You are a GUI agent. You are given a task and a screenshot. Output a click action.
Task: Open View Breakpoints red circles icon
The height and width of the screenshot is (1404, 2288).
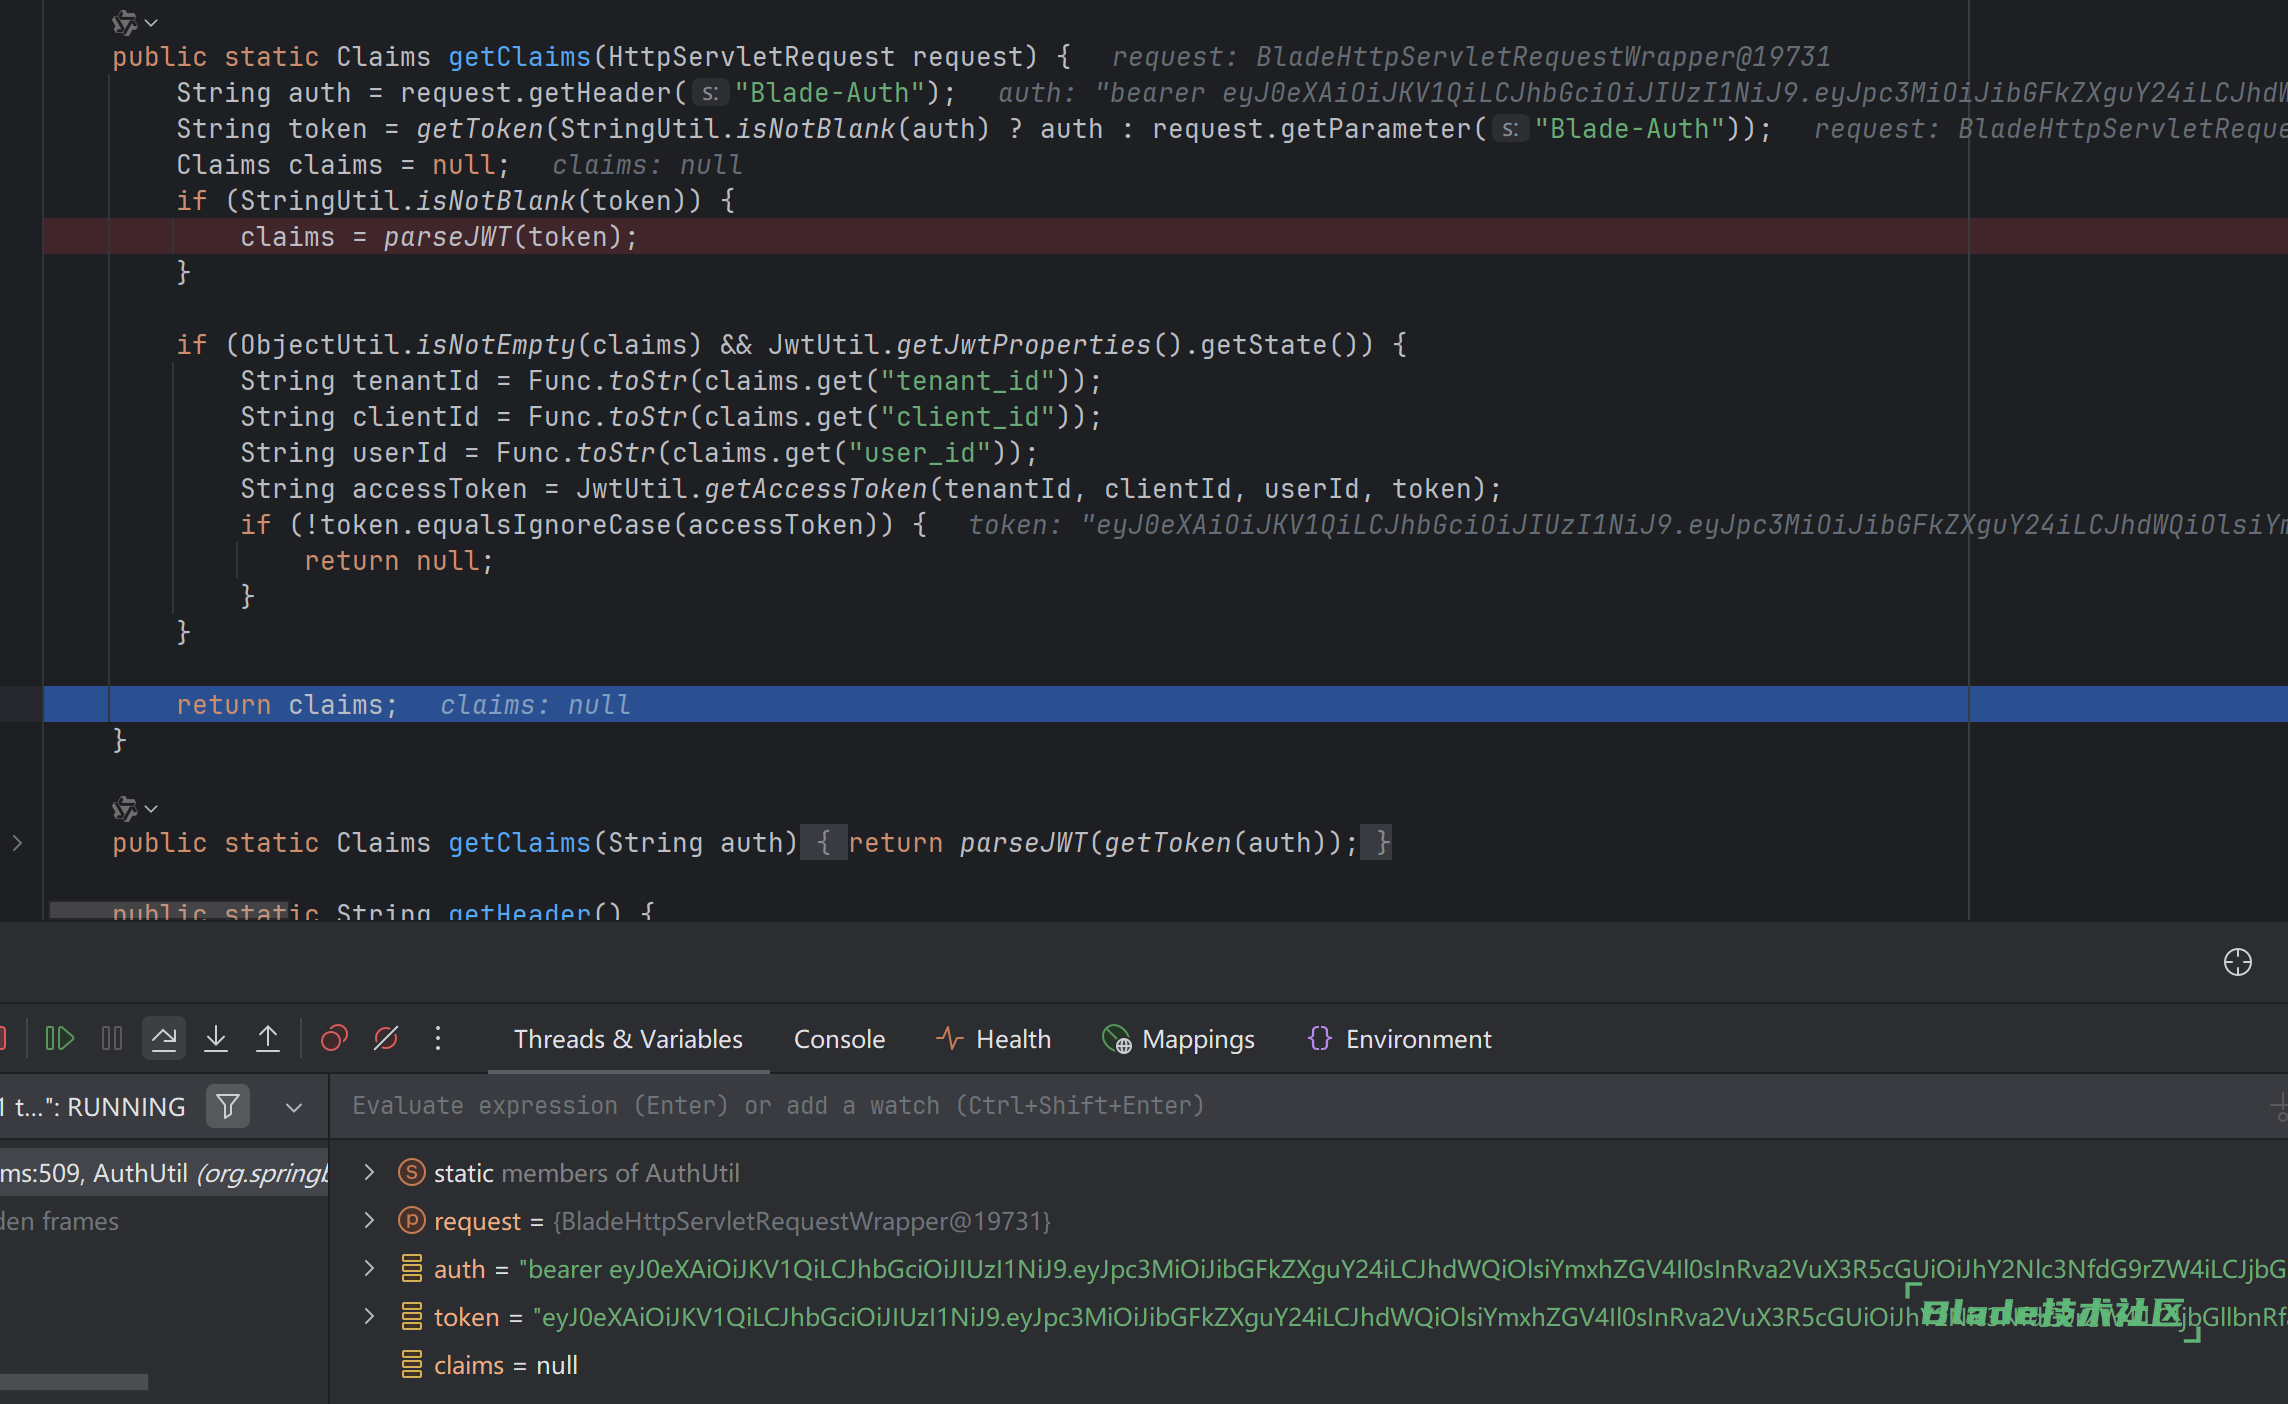coord(334,1039)
